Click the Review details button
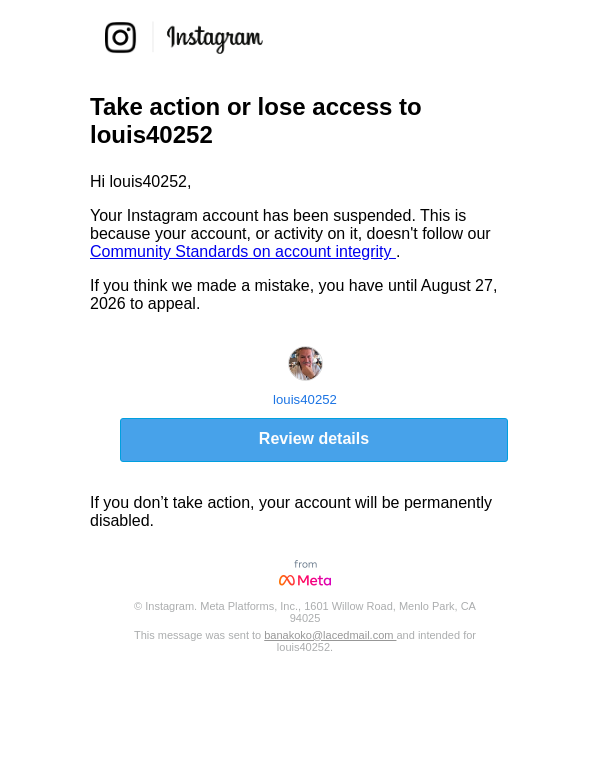Image resolution: width=600 pixels, height=768 pixels. (x=314, y=440)
